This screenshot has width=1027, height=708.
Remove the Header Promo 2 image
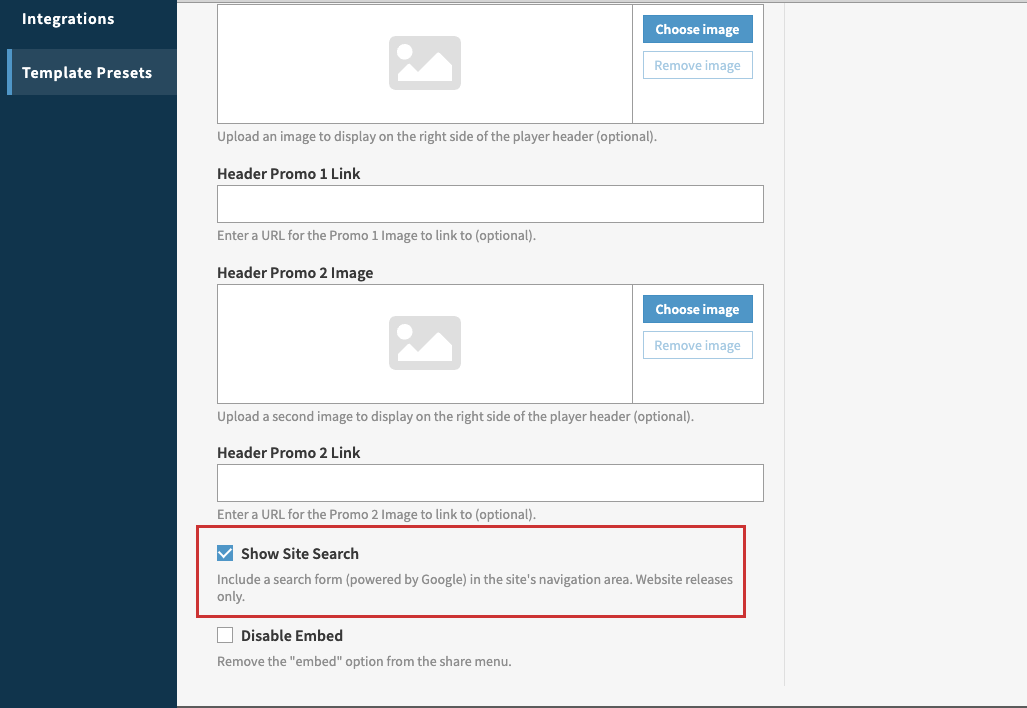click(x=697, y=344)
